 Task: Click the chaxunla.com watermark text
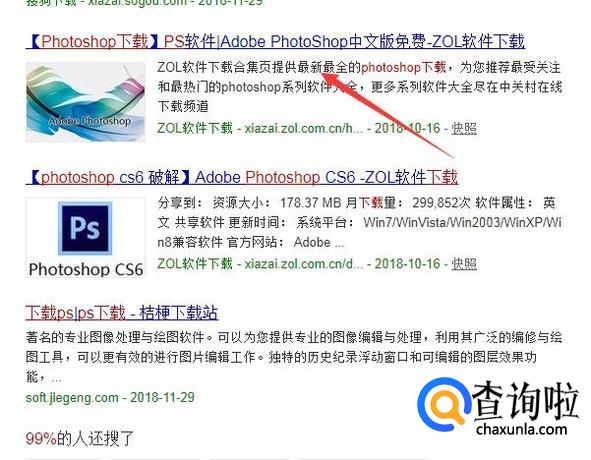pyautogui.click(x=521, y=429)
